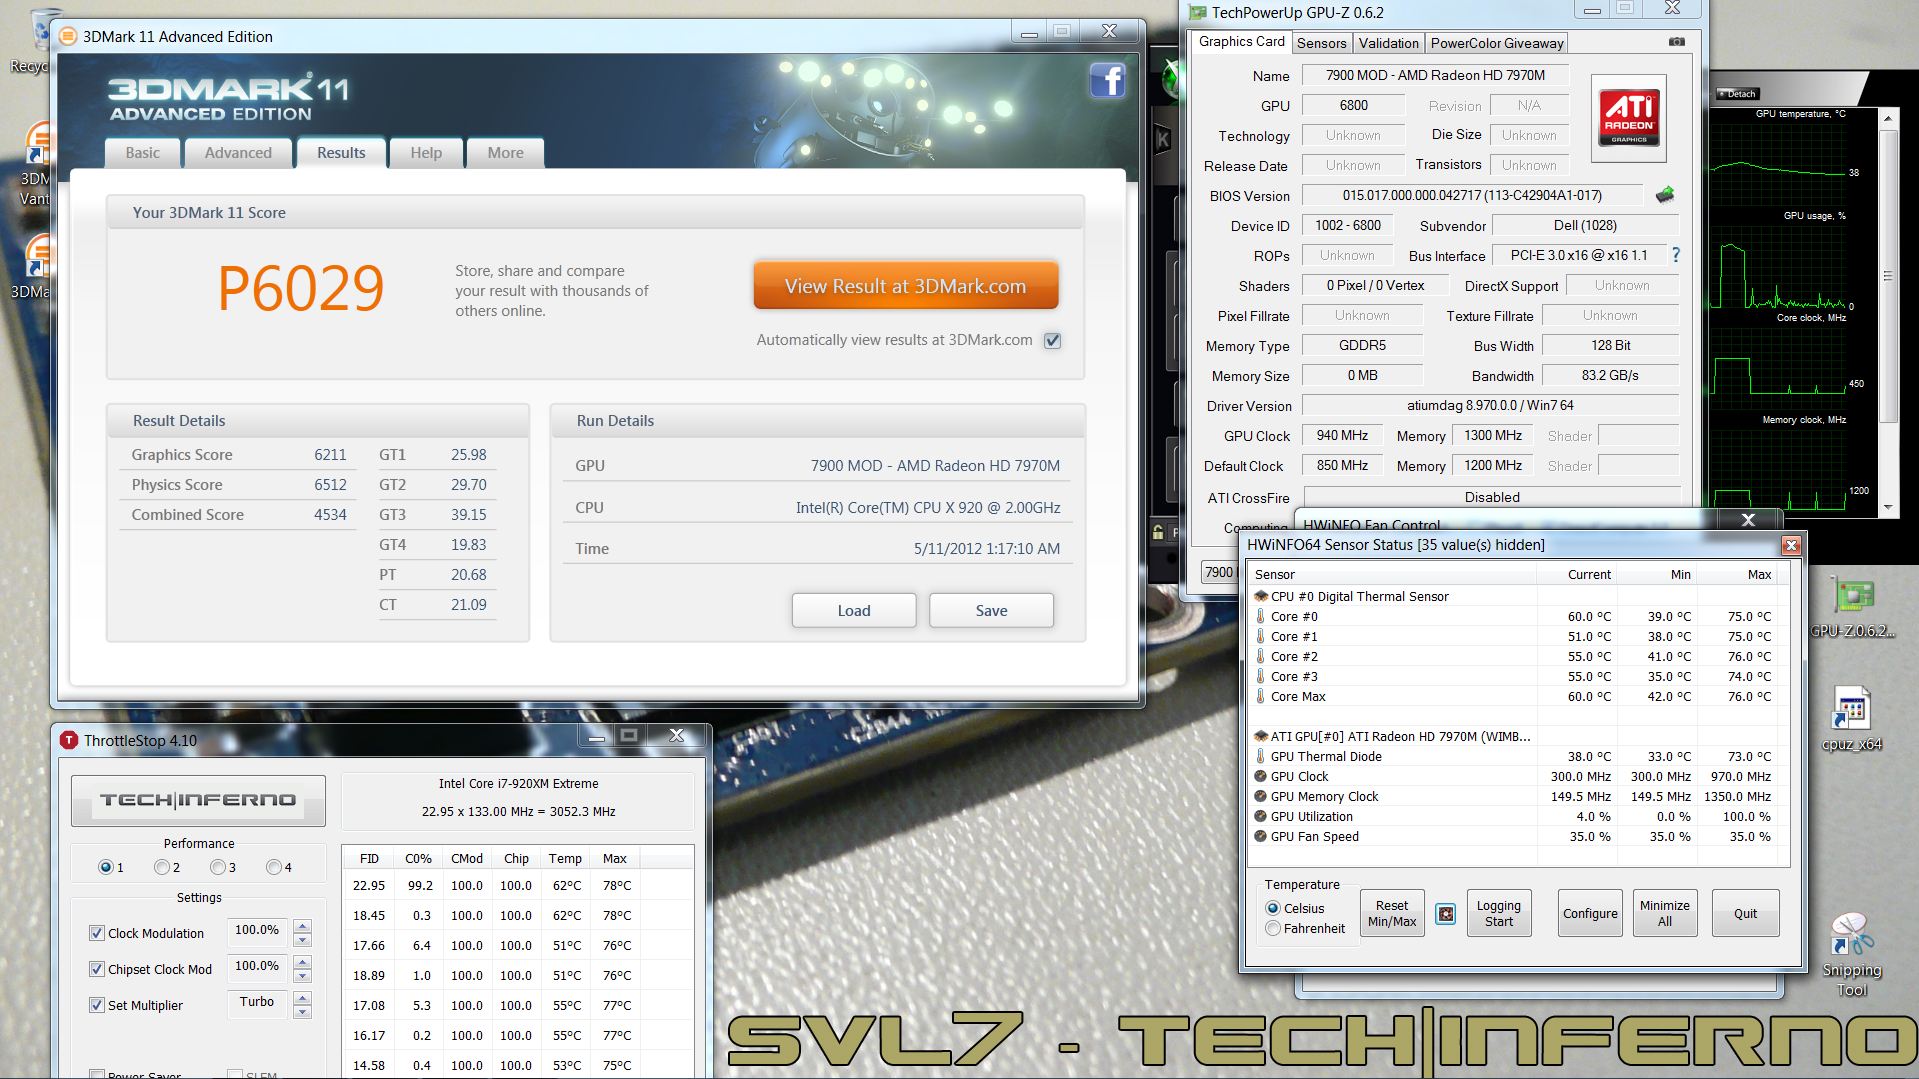Raise Set Multiplier with up arrow
Viewport: 1919px width, 1079px height.
(302, 998)
